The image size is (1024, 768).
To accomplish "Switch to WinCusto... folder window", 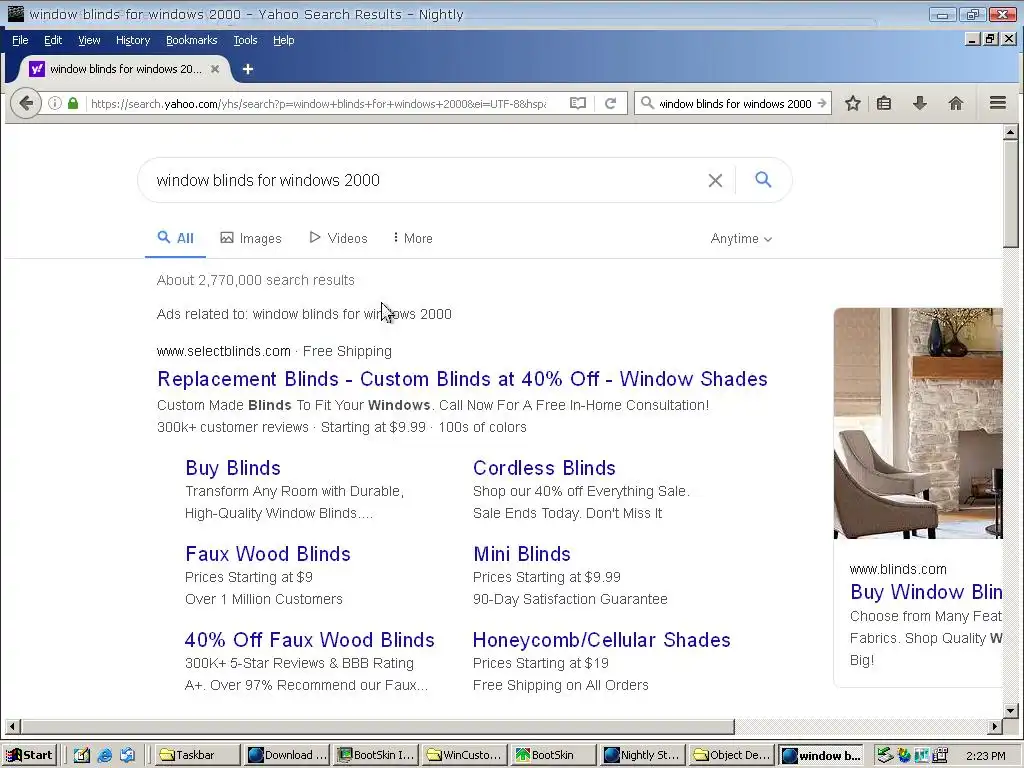I will pos(464,756).
